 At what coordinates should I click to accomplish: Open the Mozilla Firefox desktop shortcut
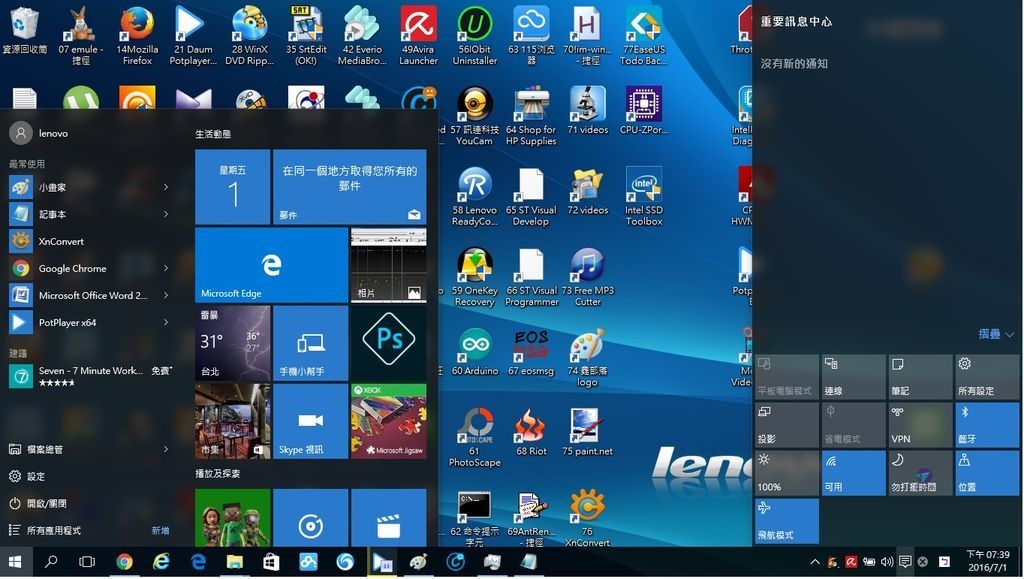tap(137, 36)
